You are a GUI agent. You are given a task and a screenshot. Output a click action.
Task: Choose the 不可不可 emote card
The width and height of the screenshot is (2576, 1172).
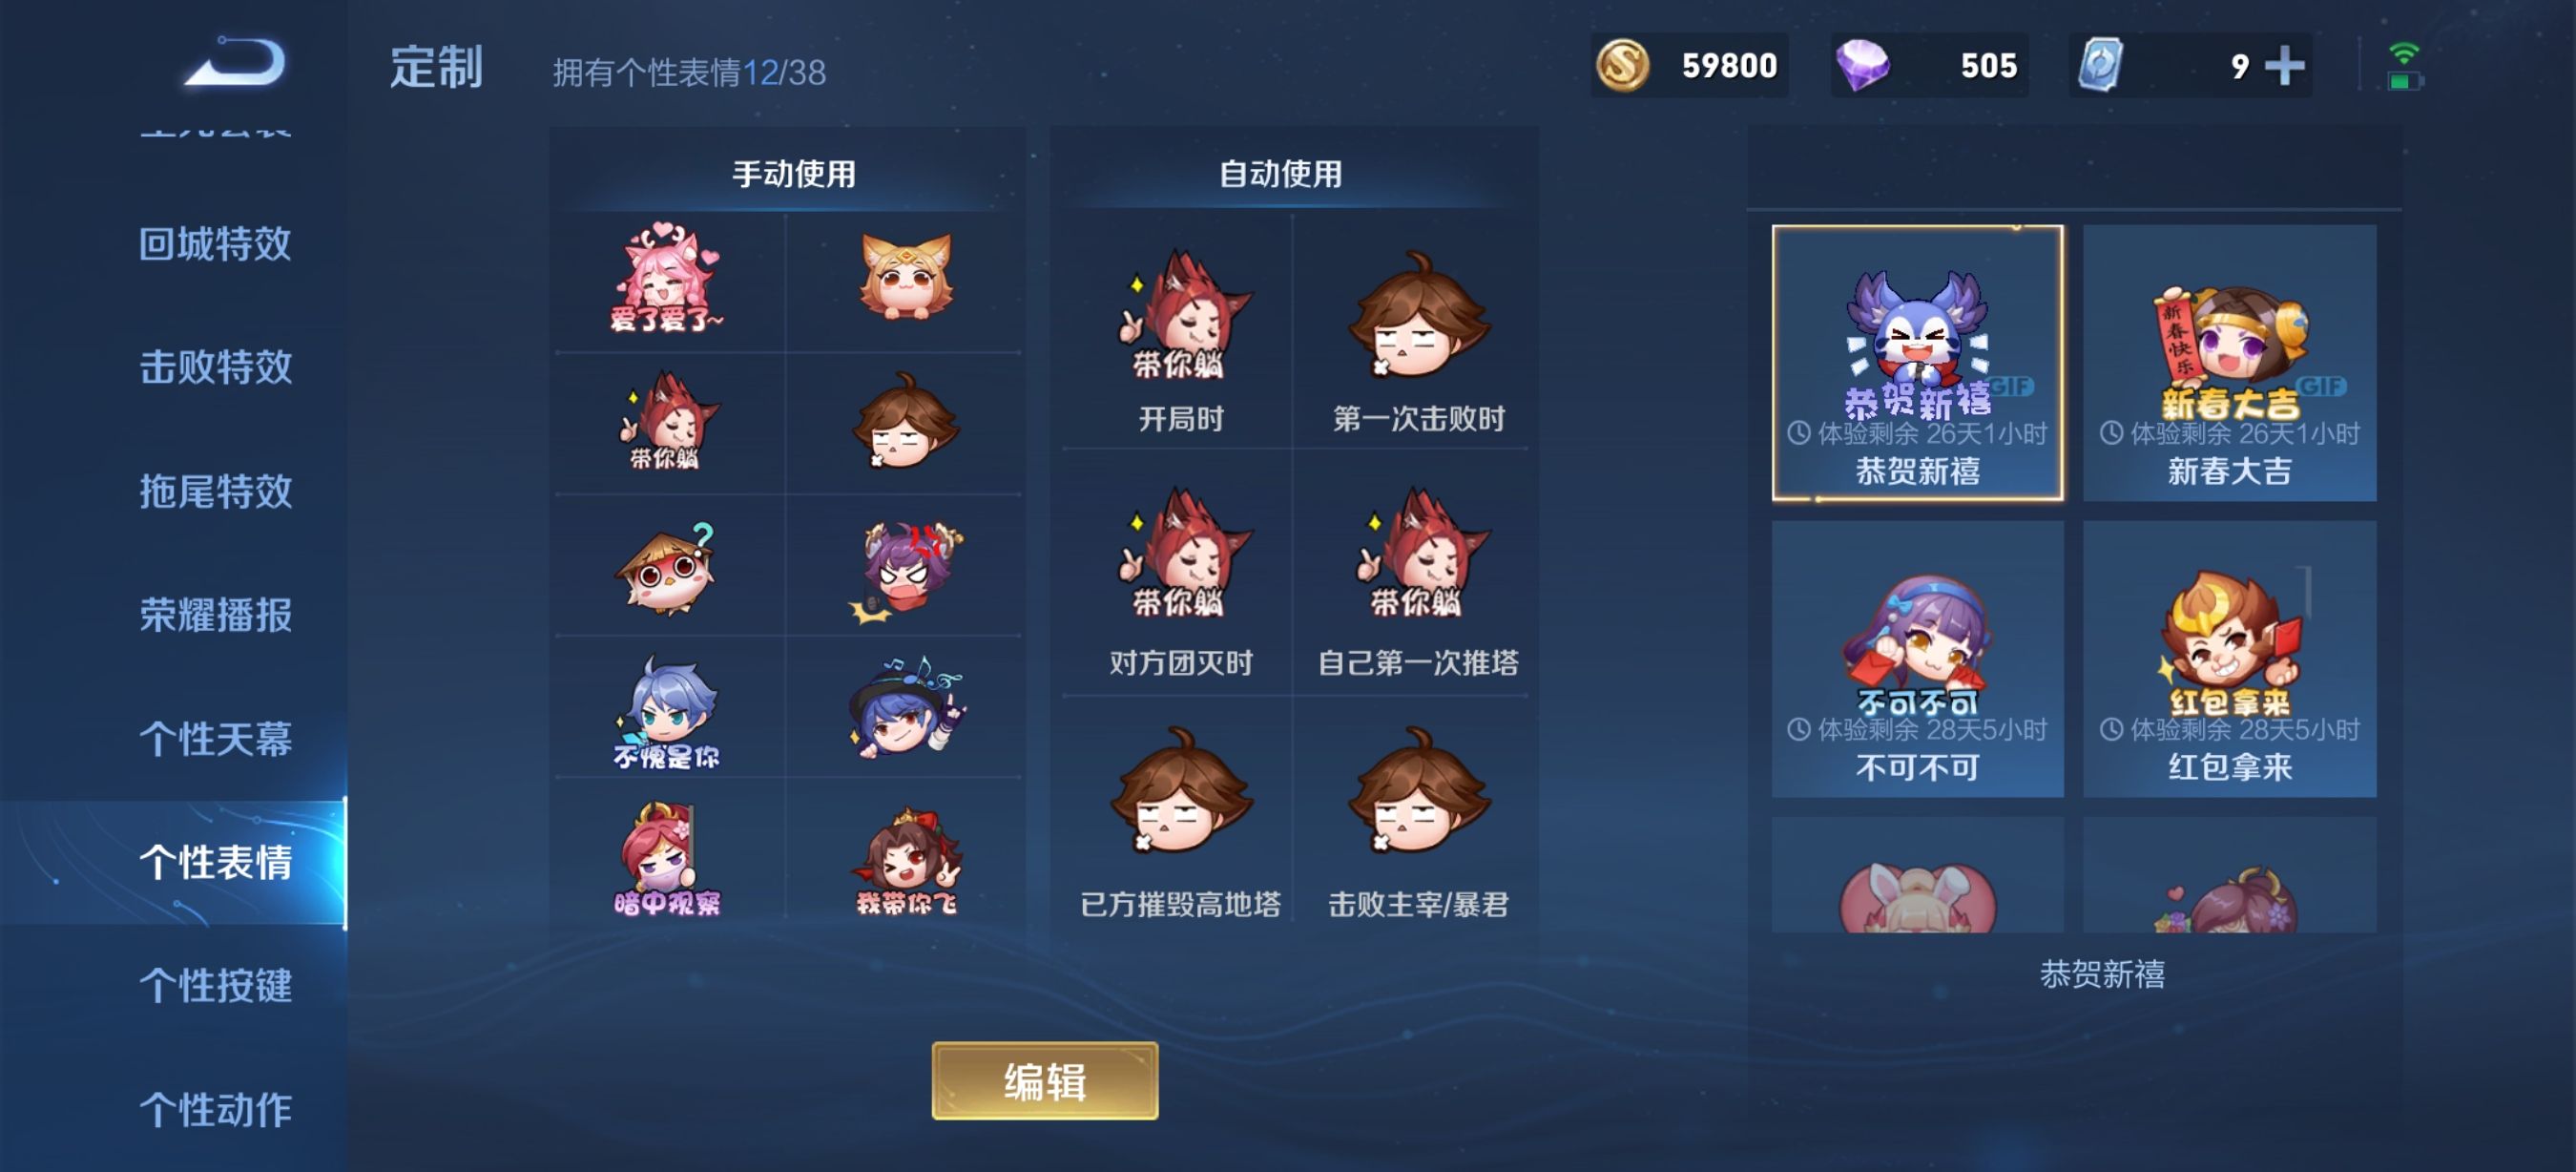click(x=1917, y=659)
